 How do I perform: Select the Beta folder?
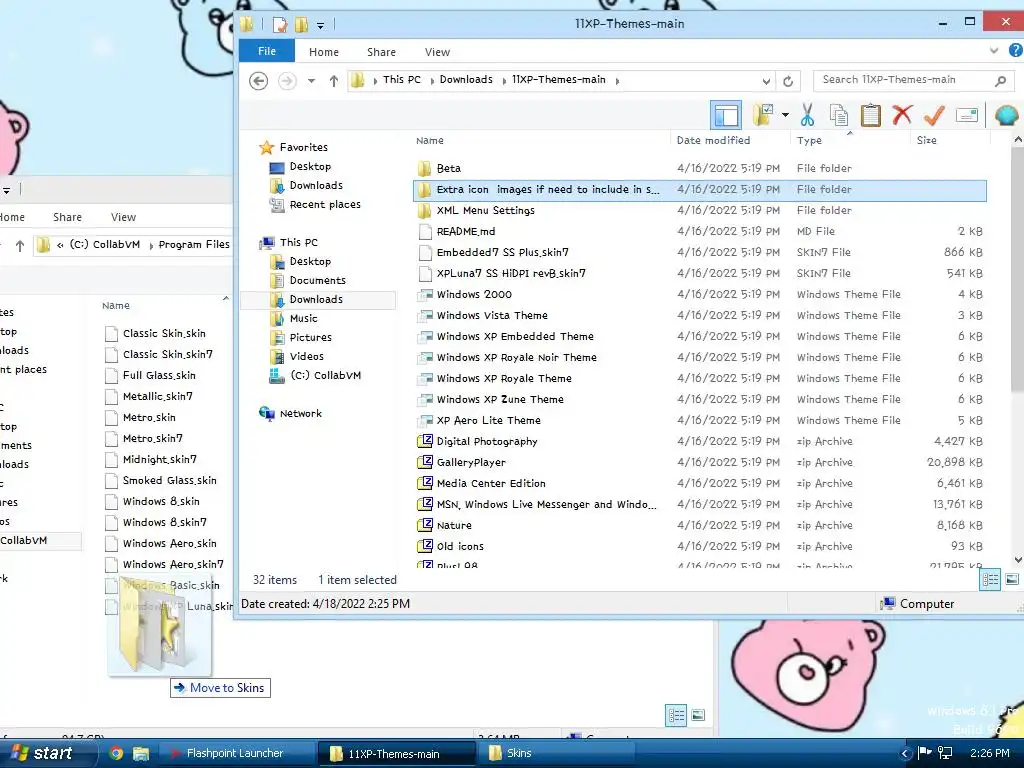[x=449, y=168]
